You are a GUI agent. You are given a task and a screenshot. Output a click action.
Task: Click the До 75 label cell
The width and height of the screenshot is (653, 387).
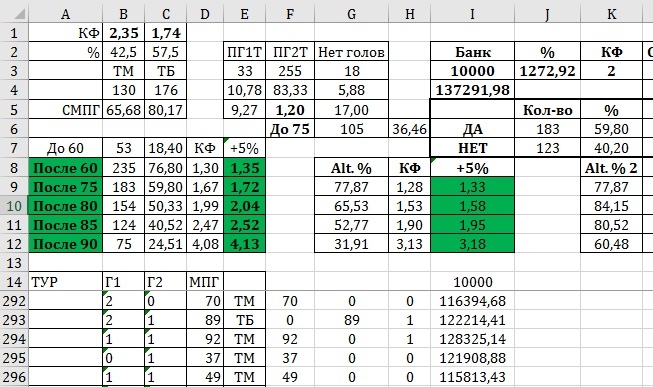pyautogui.click(x=290, y=129)
